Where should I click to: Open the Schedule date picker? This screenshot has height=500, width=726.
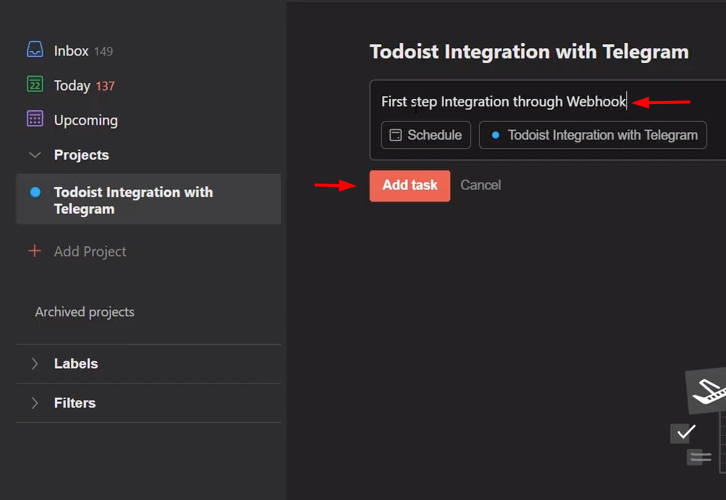point(426,135)
